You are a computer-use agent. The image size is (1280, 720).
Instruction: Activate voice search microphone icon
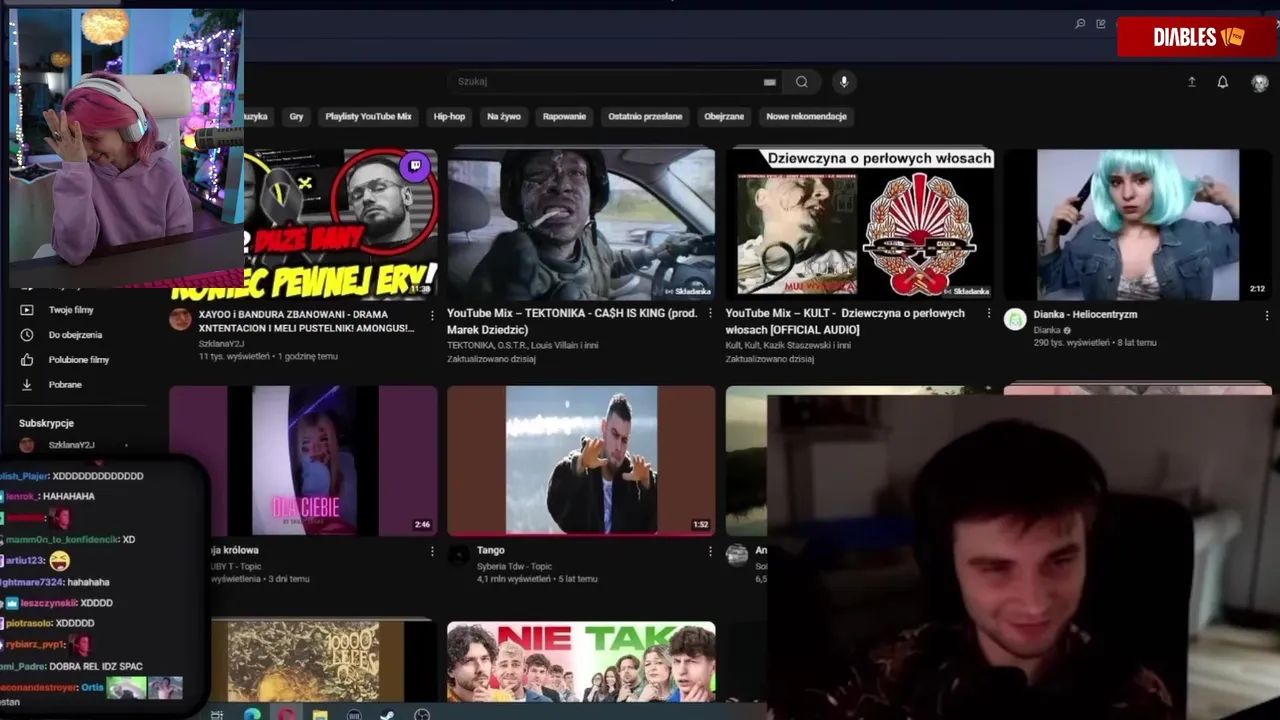tap(844, 82)
